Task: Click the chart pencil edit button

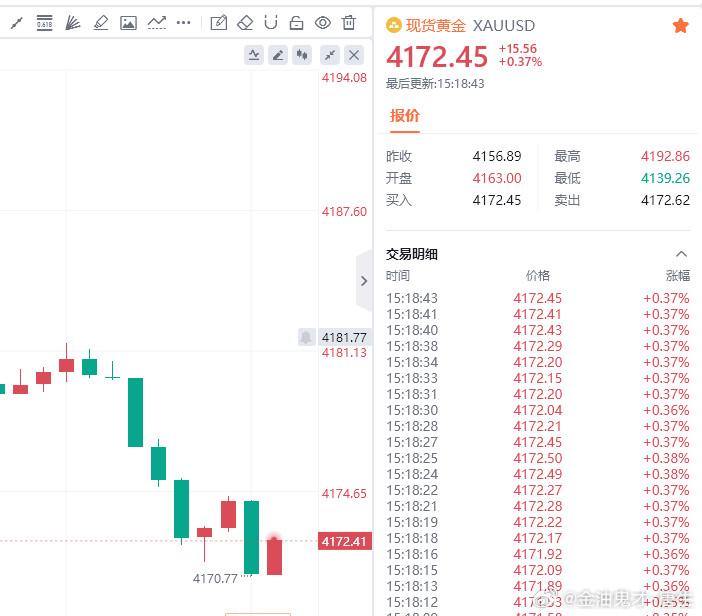Action: [278, 55]
